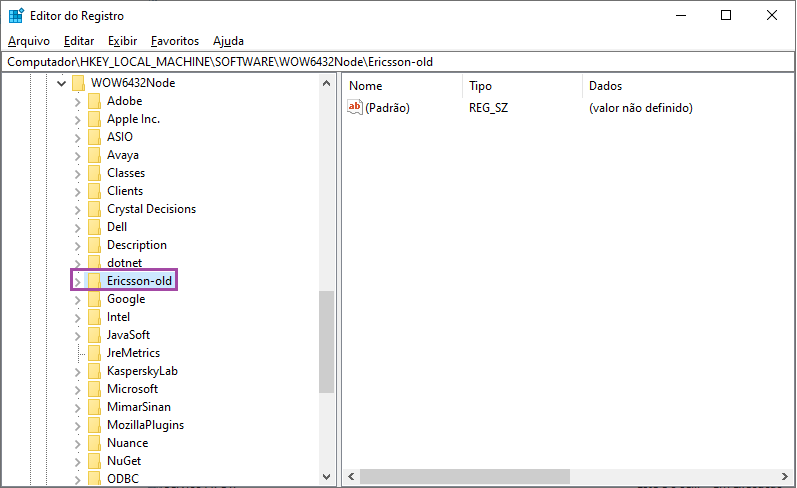Collapse the WOW6432Node key
This screenshot has width=797, height=488.
coord(62,83)
